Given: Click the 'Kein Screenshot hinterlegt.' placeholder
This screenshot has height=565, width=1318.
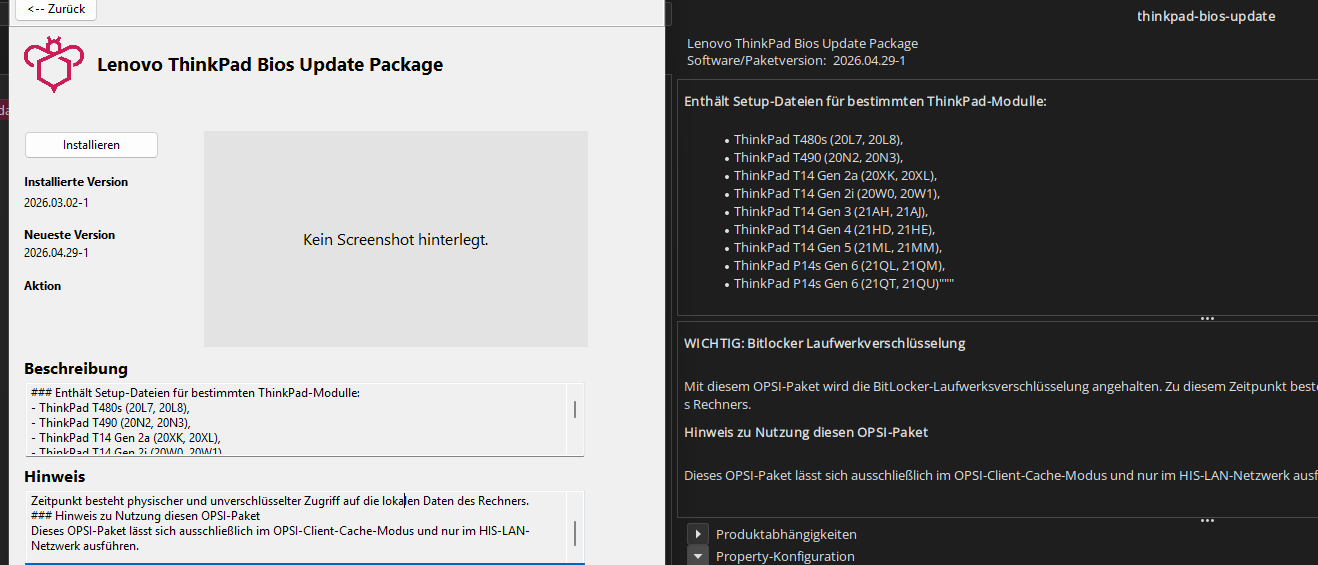Looking at the screenshot, I should [x=396, y=240].
